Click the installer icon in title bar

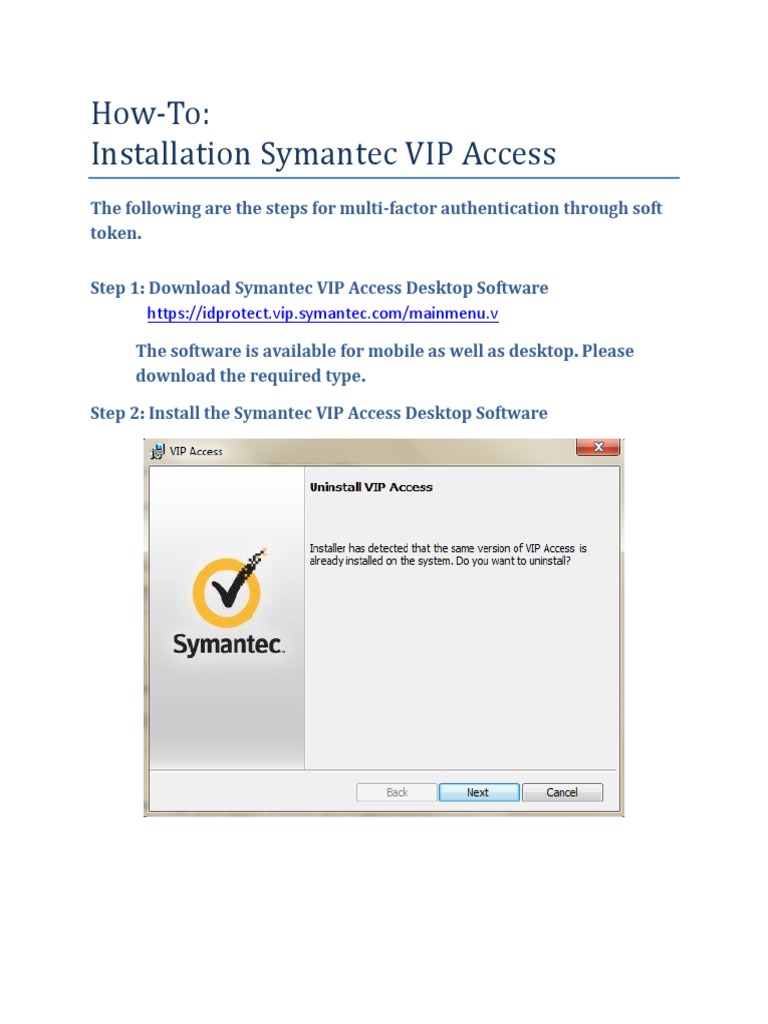click(x=157, y=451)
